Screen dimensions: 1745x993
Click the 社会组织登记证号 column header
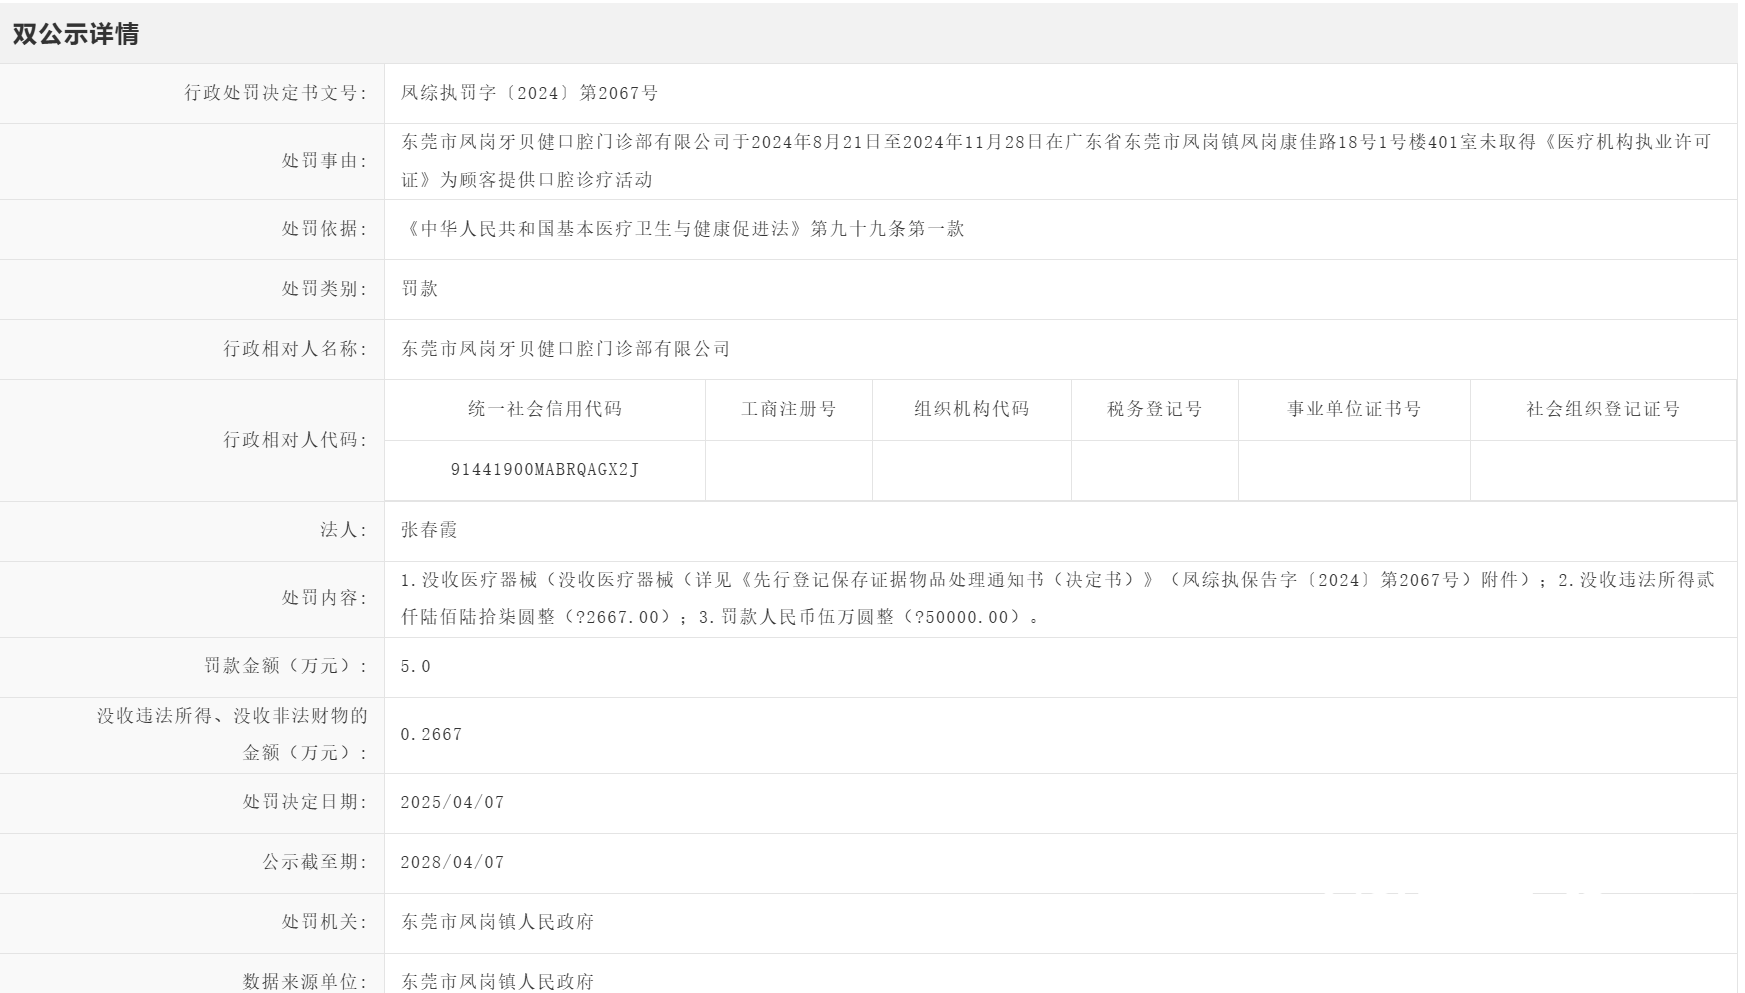point(1603,409)
